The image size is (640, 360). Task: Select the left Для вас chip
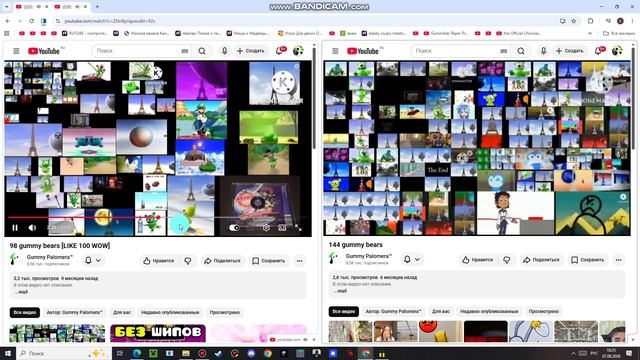click(x=122, y=312)
